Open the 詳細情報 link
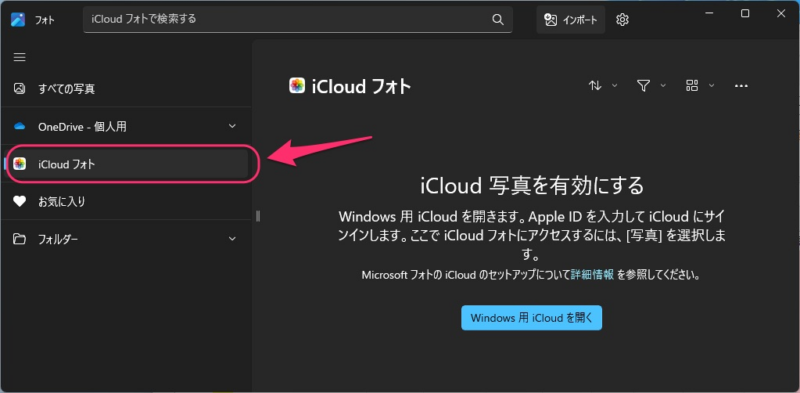The width and height of the screenshot is (800, 393). [592, 275]
